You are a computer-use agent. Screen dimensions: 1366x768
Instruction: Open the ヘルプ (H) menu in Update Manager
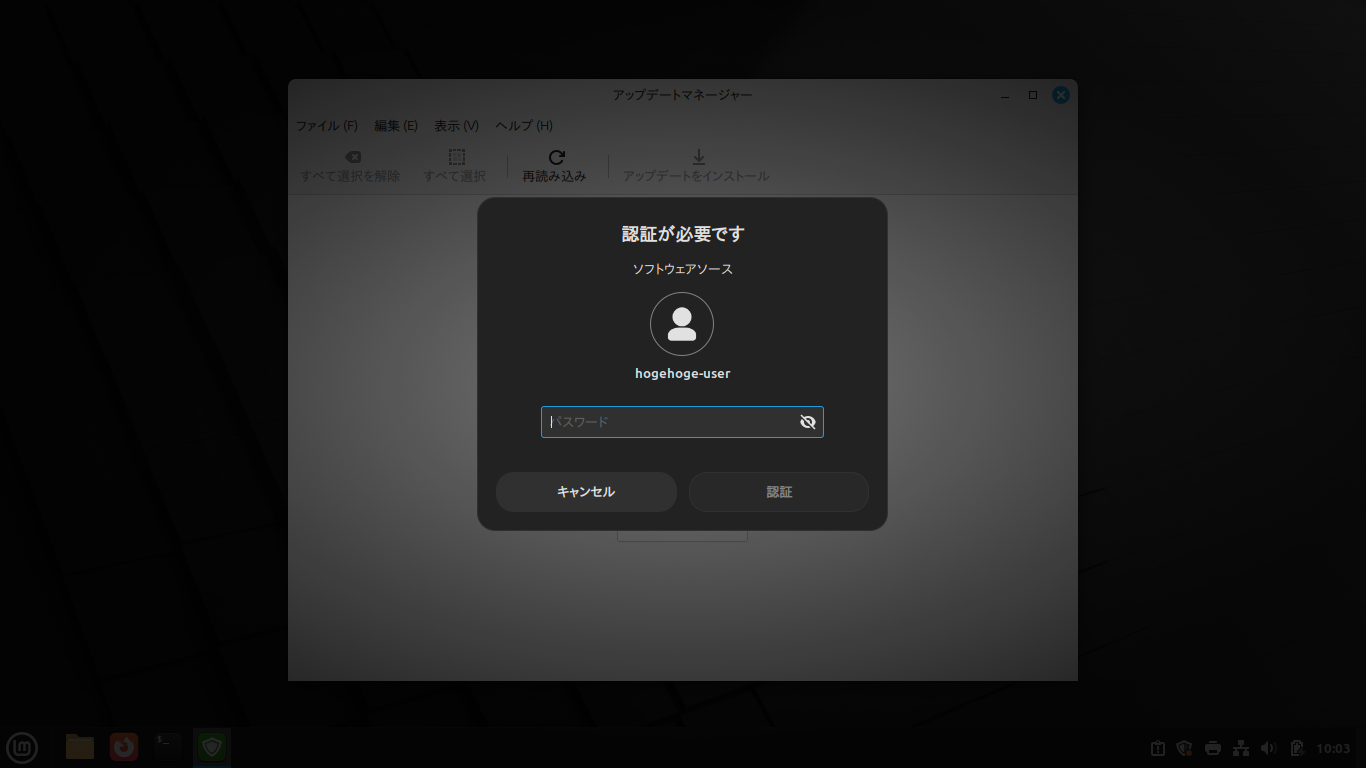[x=524, y=126]
